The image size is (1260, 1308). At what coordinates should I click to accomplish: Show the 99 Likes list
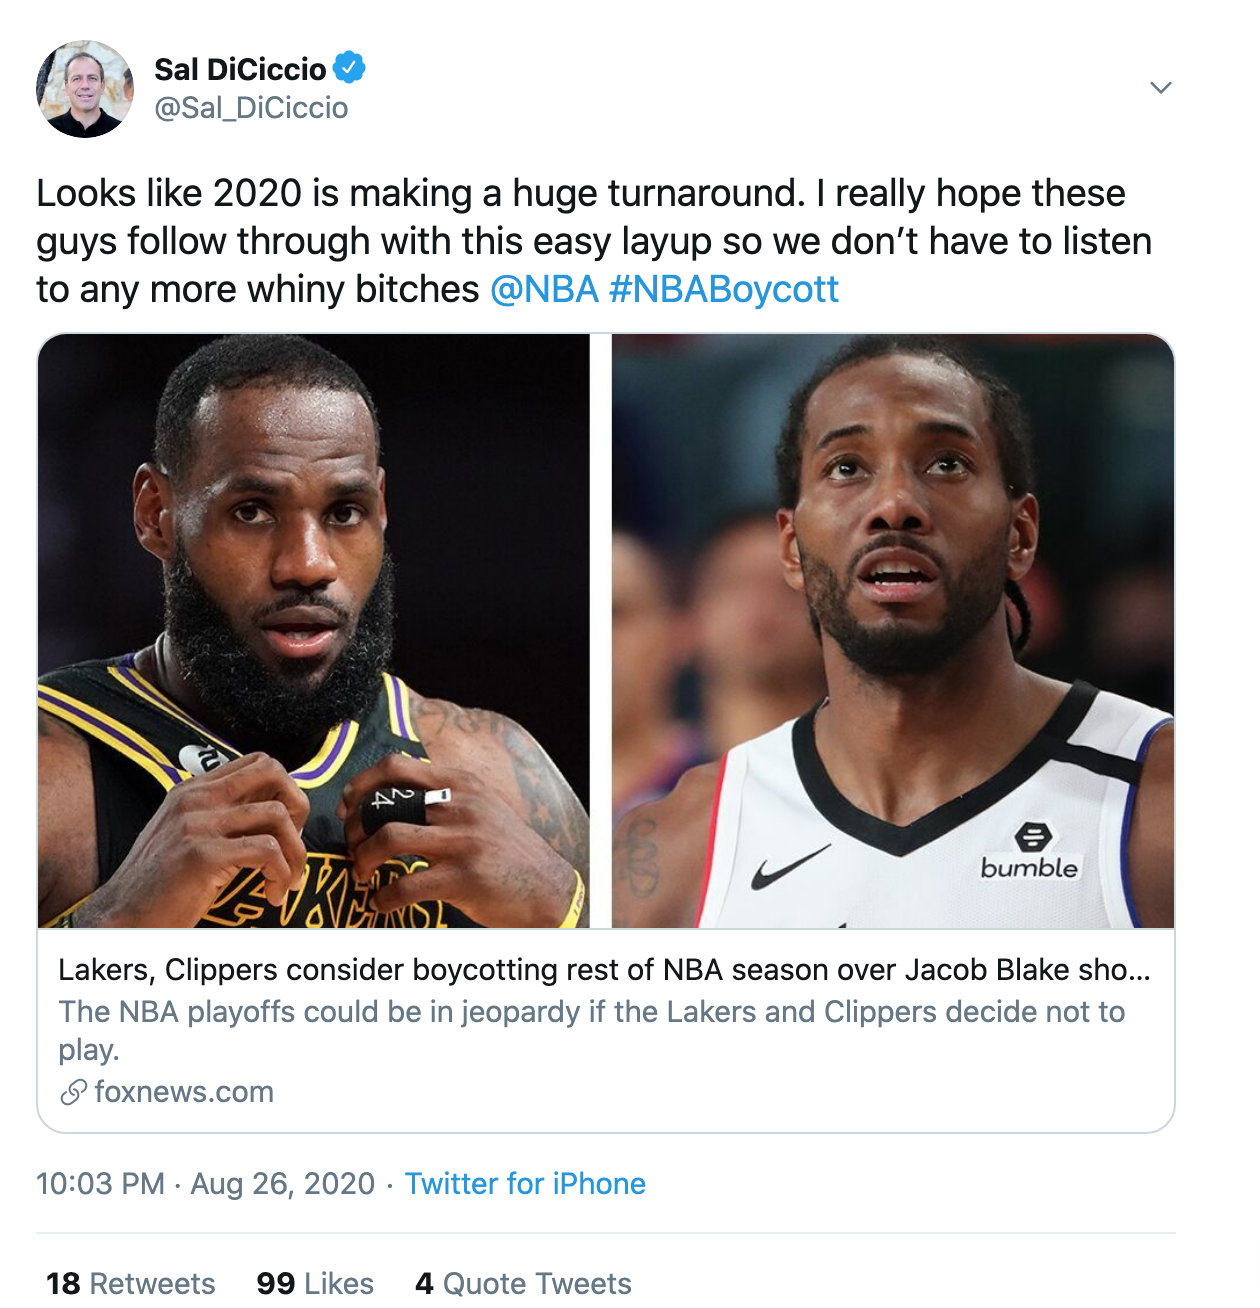tap(315, 1283)
